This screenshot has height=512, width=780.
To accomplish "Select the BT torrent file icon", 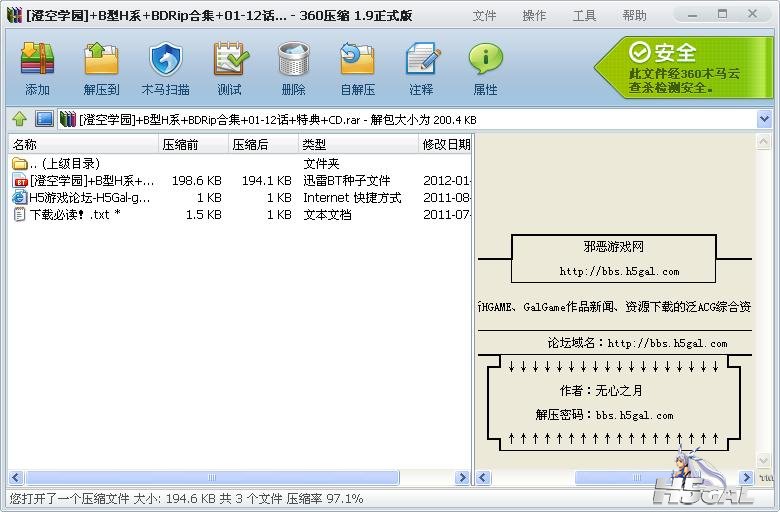I will pyautogui.click(x=20, y=181).
